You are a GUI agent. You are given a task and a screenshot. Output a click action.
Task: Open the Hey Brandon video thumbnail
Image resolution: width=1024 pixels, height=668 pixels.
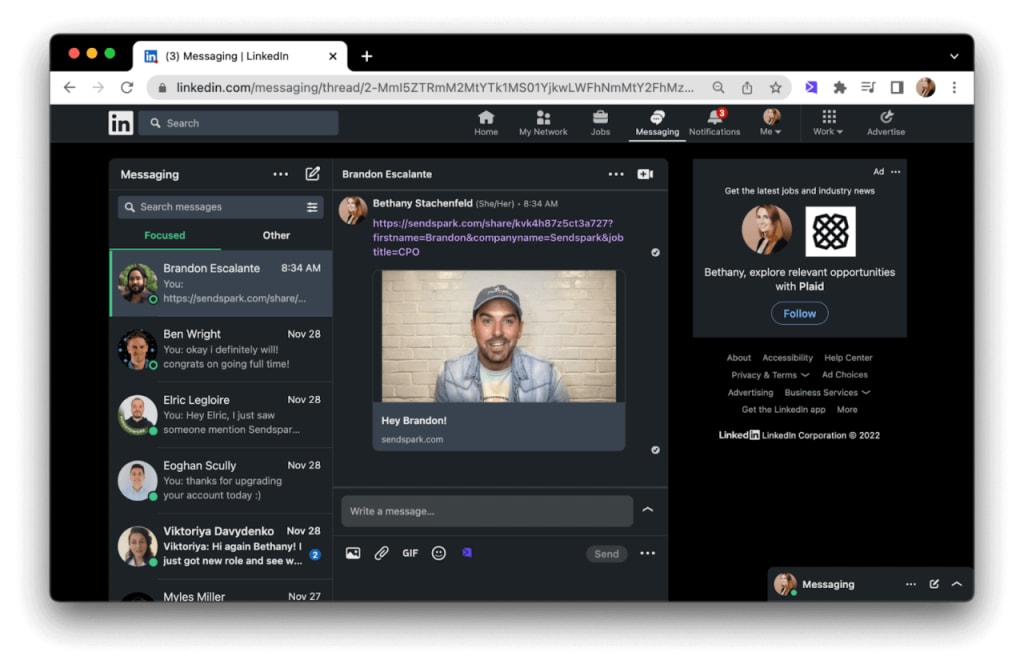click(499, 336)
